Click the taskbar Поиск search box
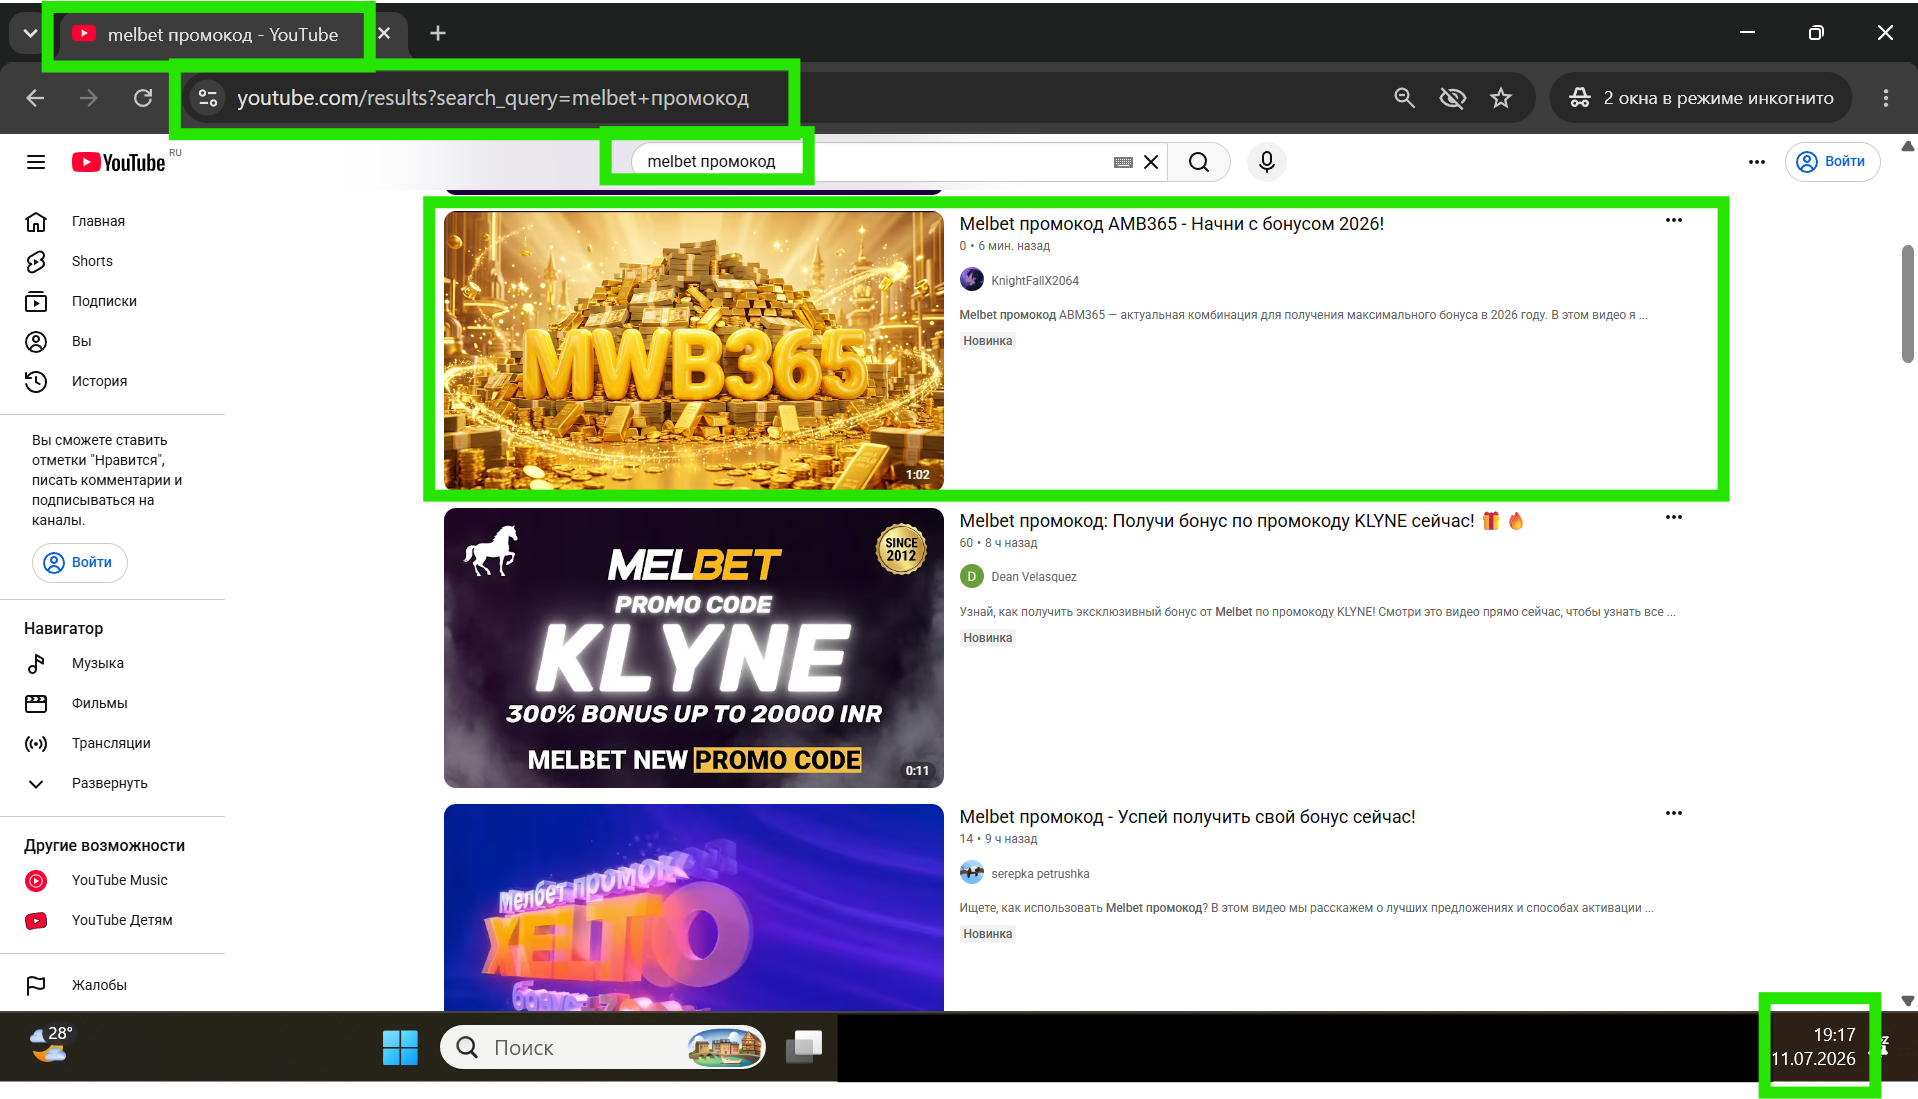 [603, 1047]
